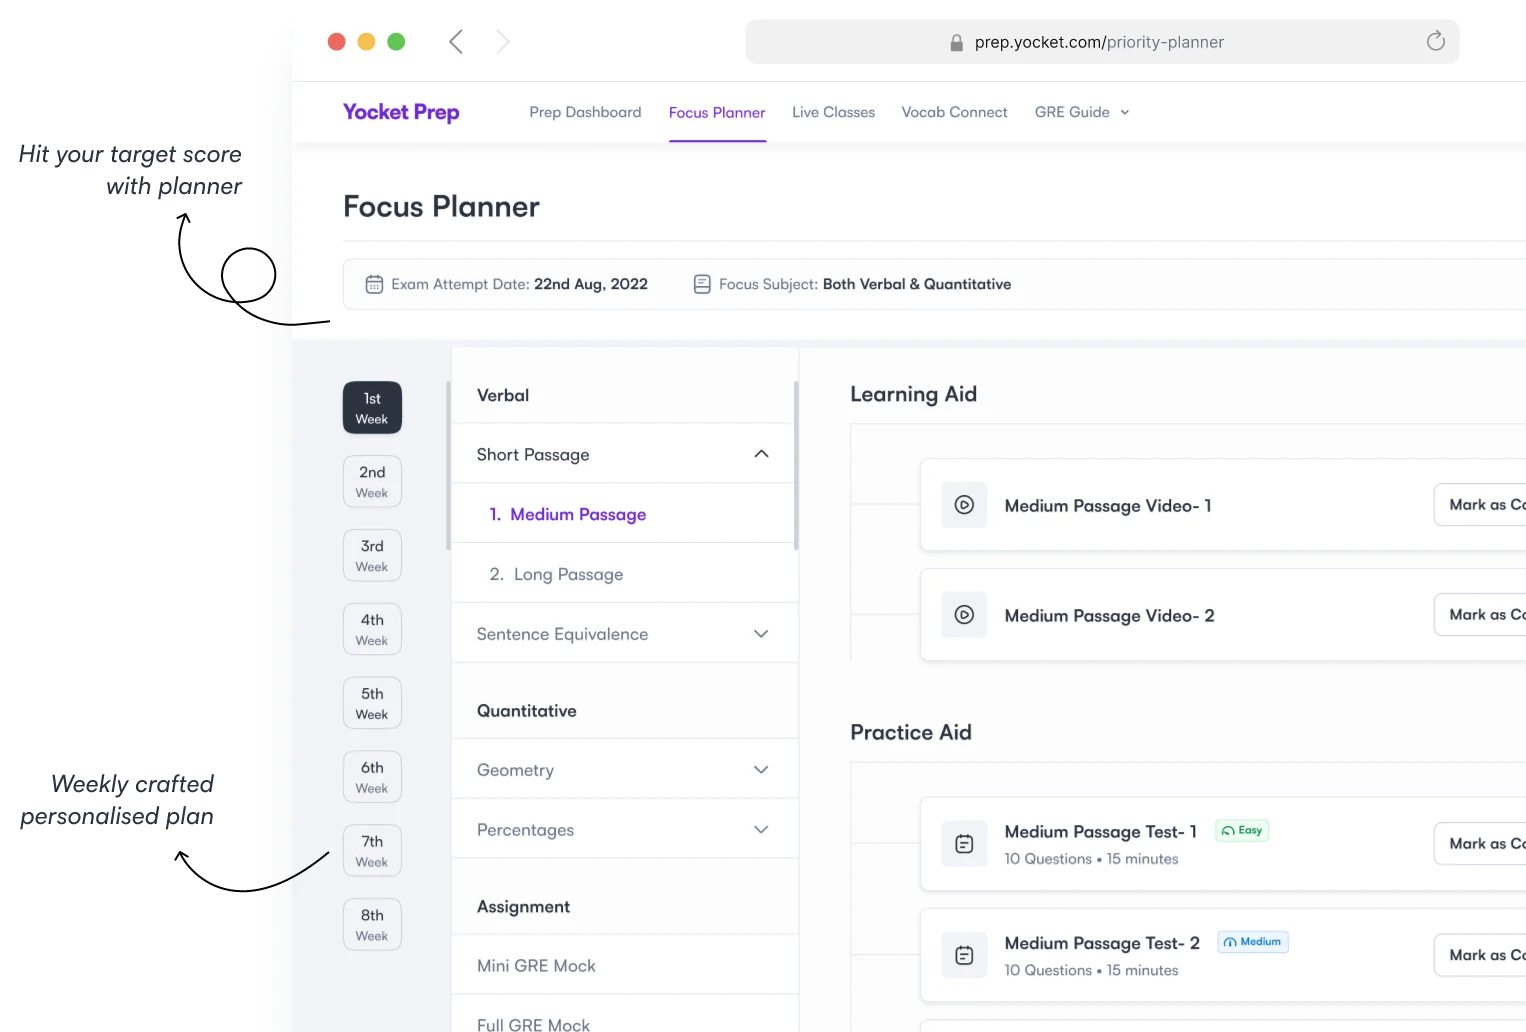This screenshot has height=1032, width=1526.
Task: Open the Vocab Connect tab
Action: (x=954, y=112)
